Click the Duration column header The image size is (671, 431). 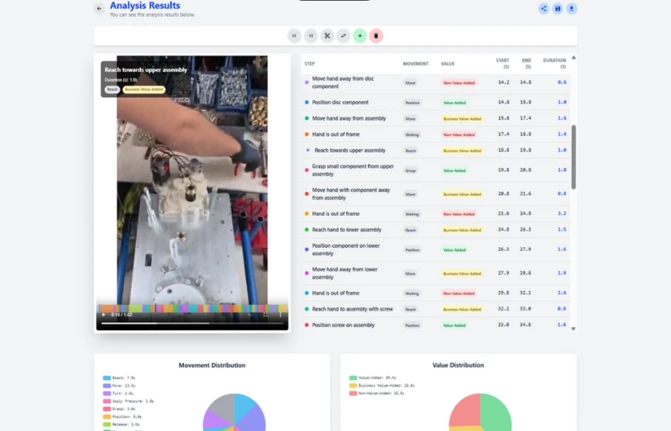(554, 63)
